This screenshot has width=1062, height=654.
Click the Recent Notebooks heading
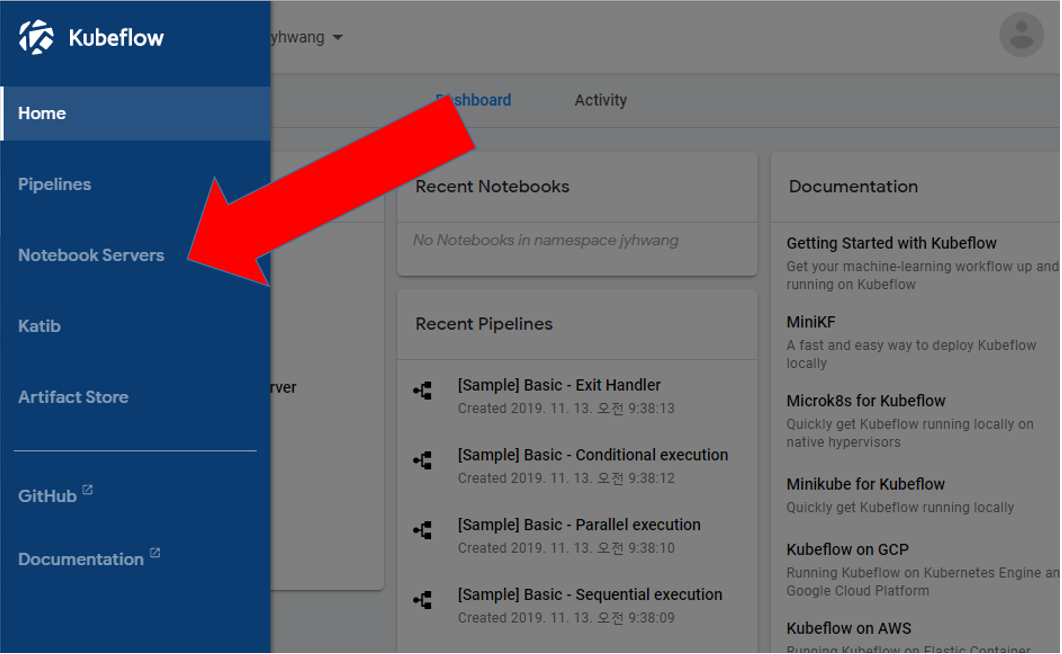click(x=492, y=186)
